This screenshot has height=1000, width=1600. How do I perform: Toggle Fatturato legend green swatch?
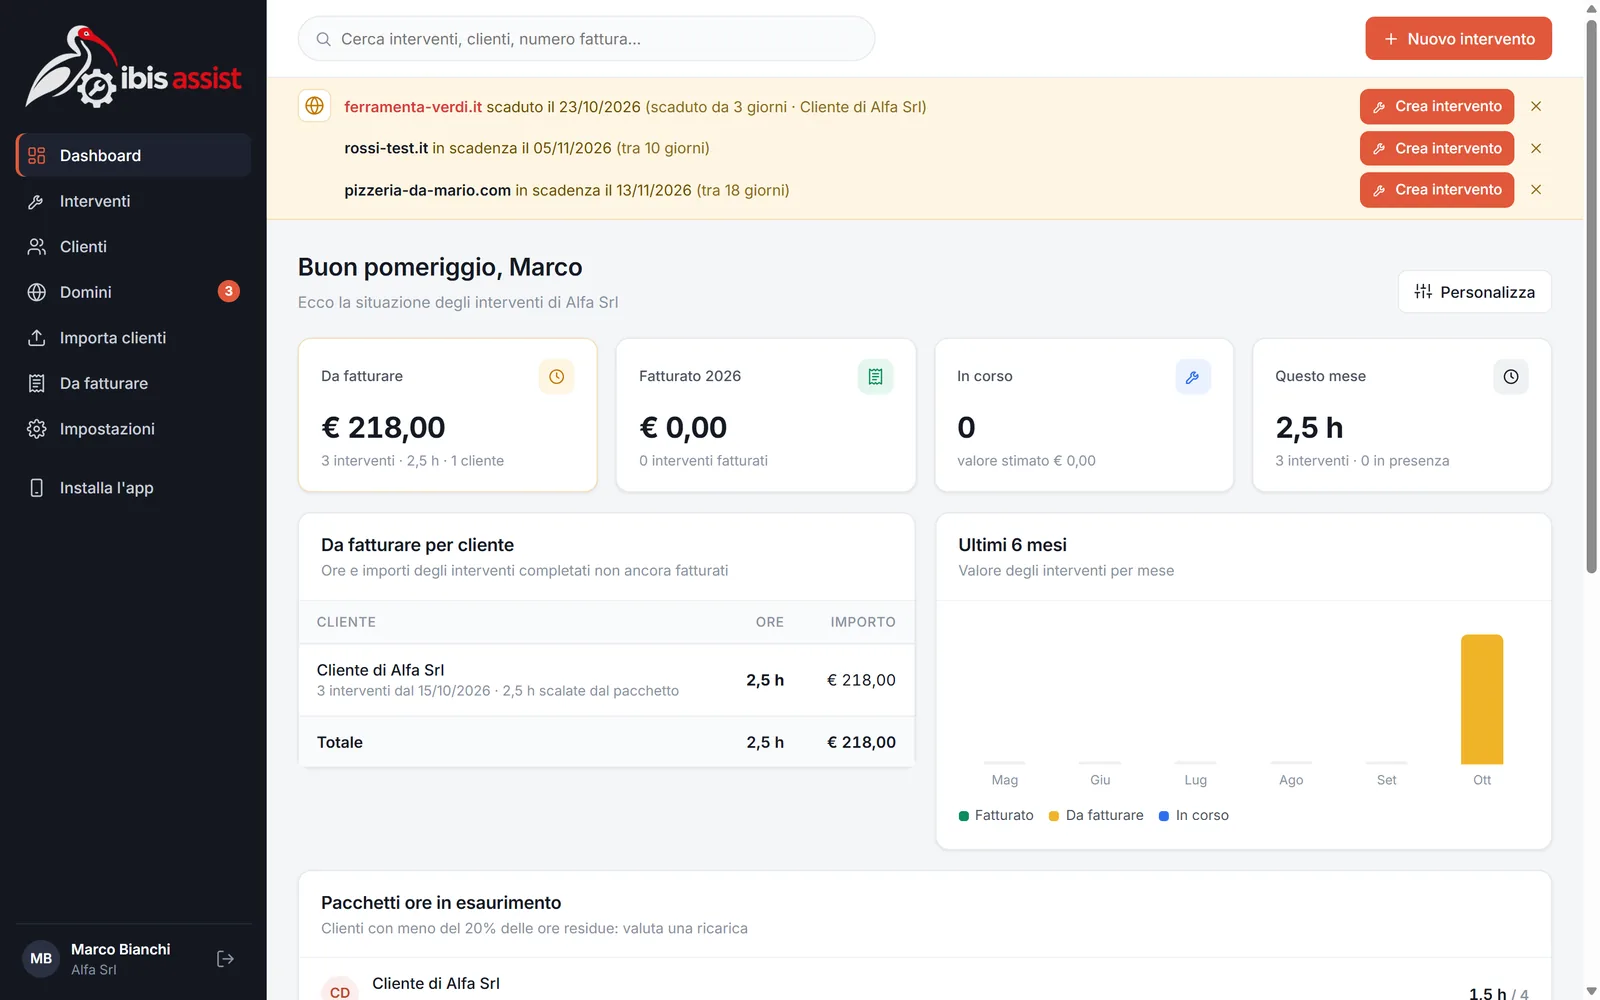[964, 816]
